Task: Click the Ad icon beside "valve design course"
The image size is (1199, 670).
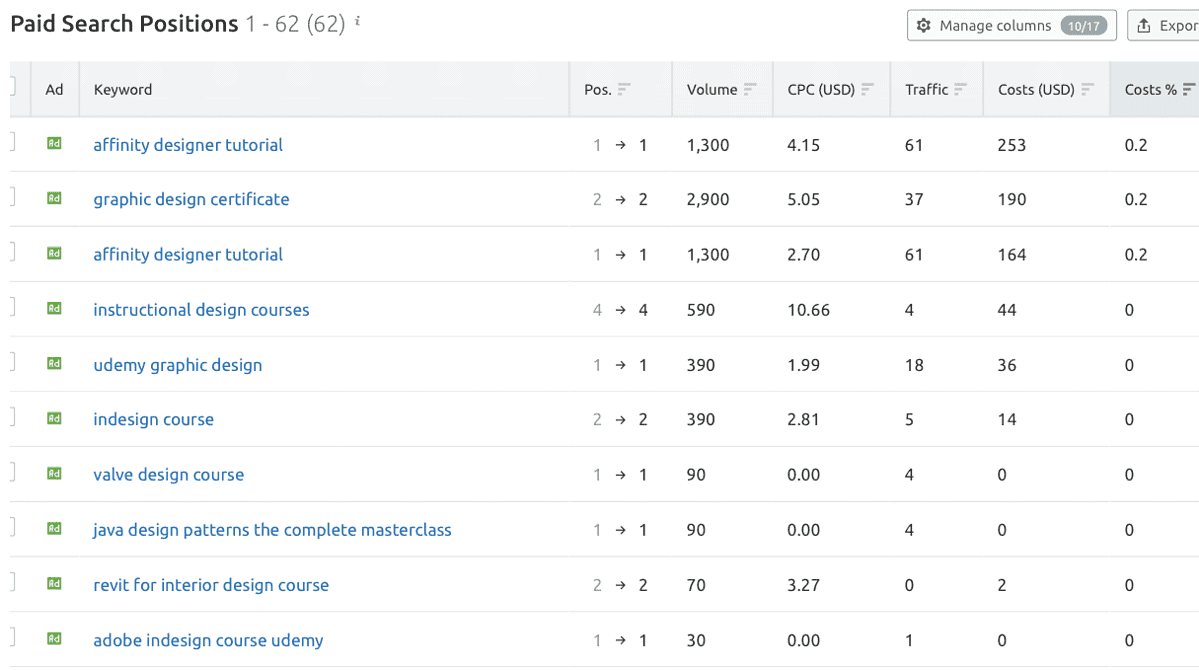Action: 53,474
